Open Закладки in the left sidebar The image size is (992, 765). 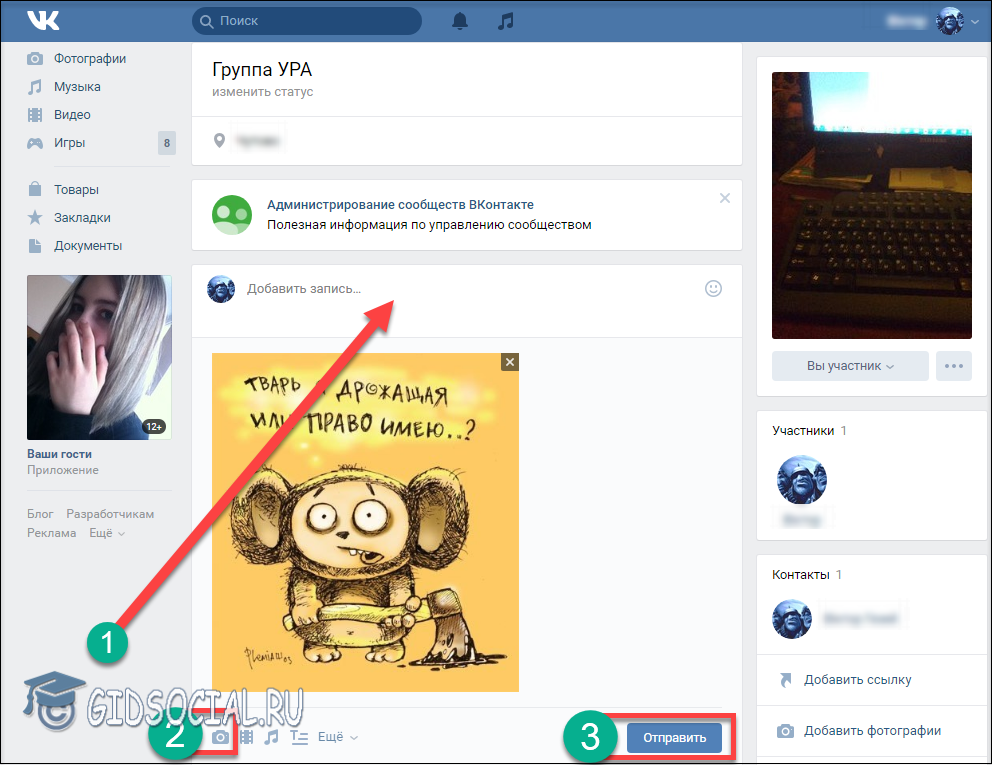[82, 217]
